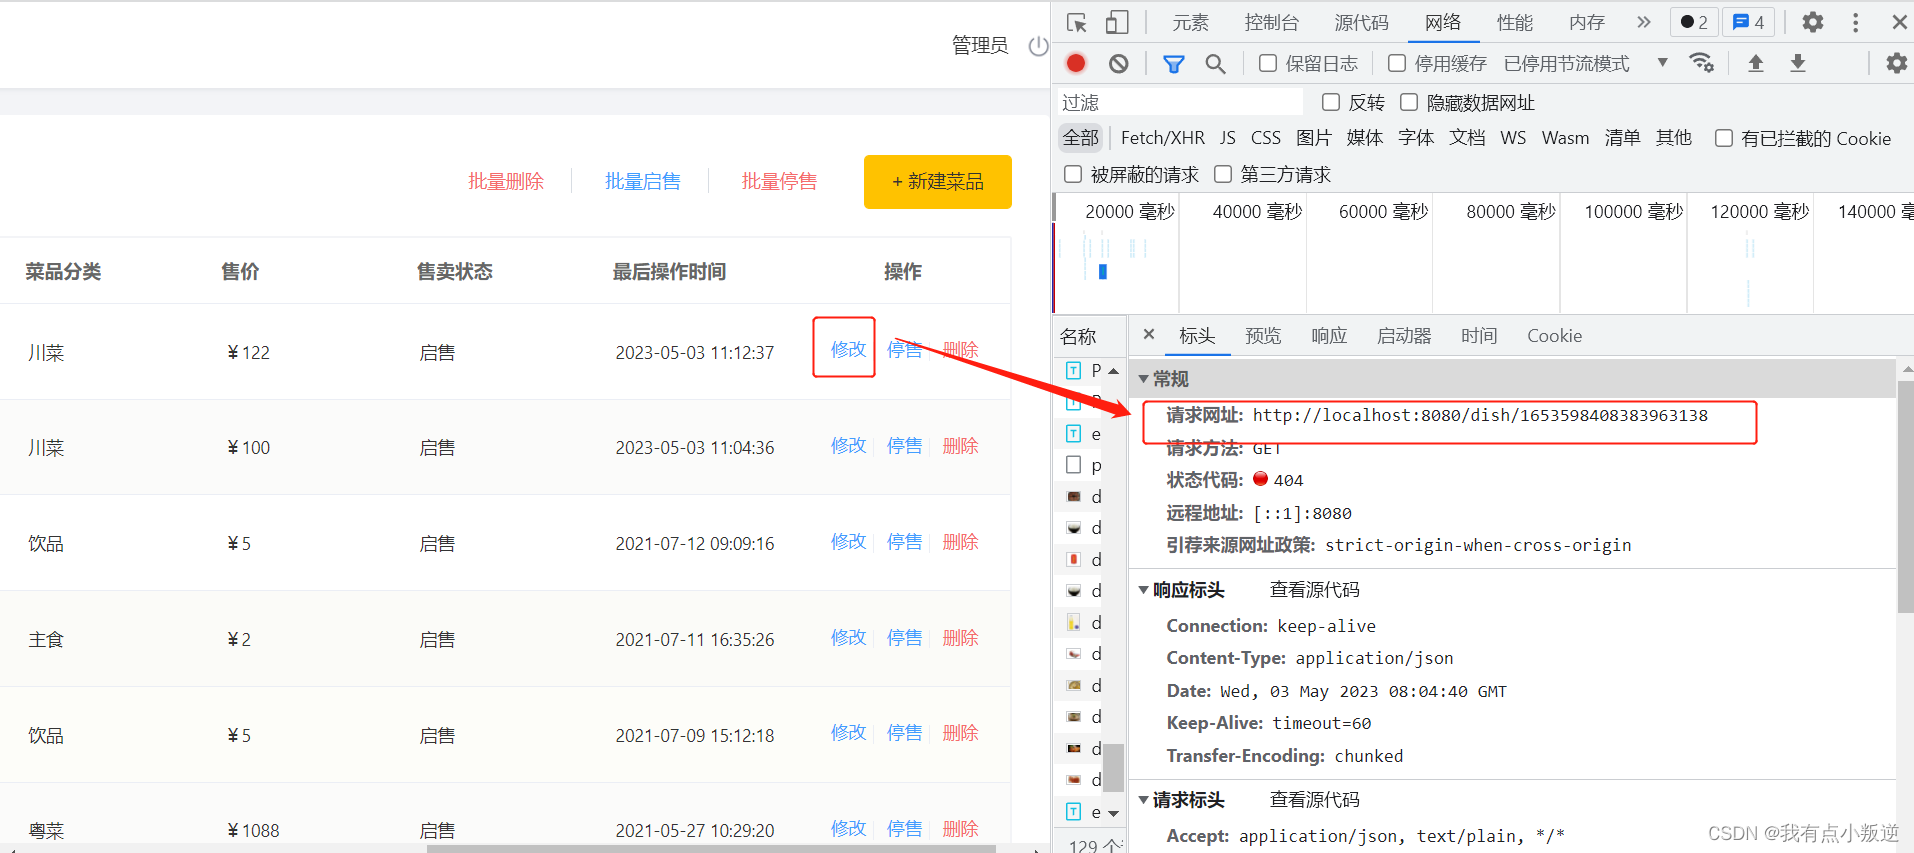
Task: Click the request list scrollbar thumb
Action: tap(1113, 768)
